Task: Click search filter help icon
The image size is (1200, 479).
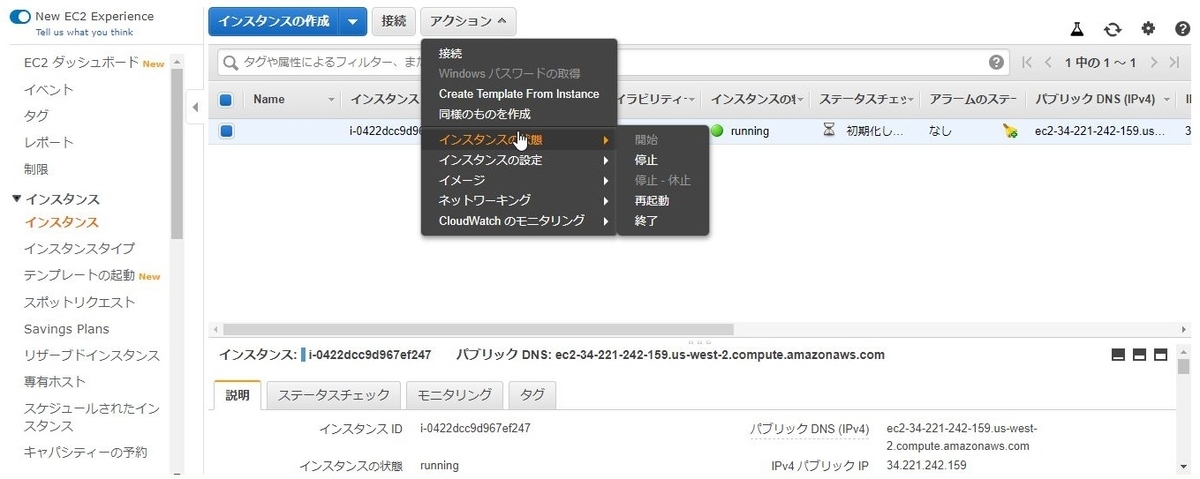Action: 996,62
